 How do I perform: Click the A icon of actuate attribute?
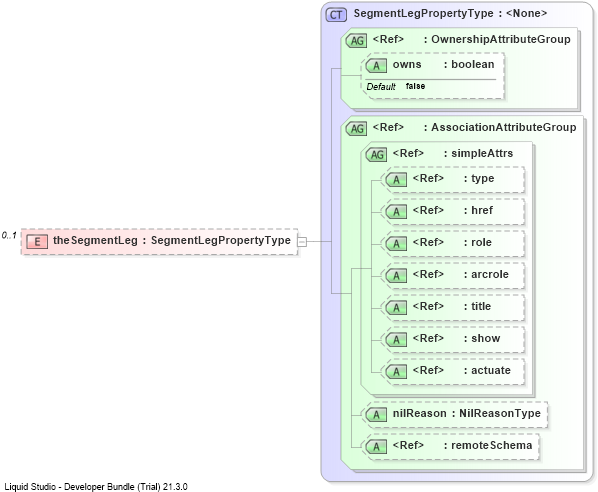point(396,372)
